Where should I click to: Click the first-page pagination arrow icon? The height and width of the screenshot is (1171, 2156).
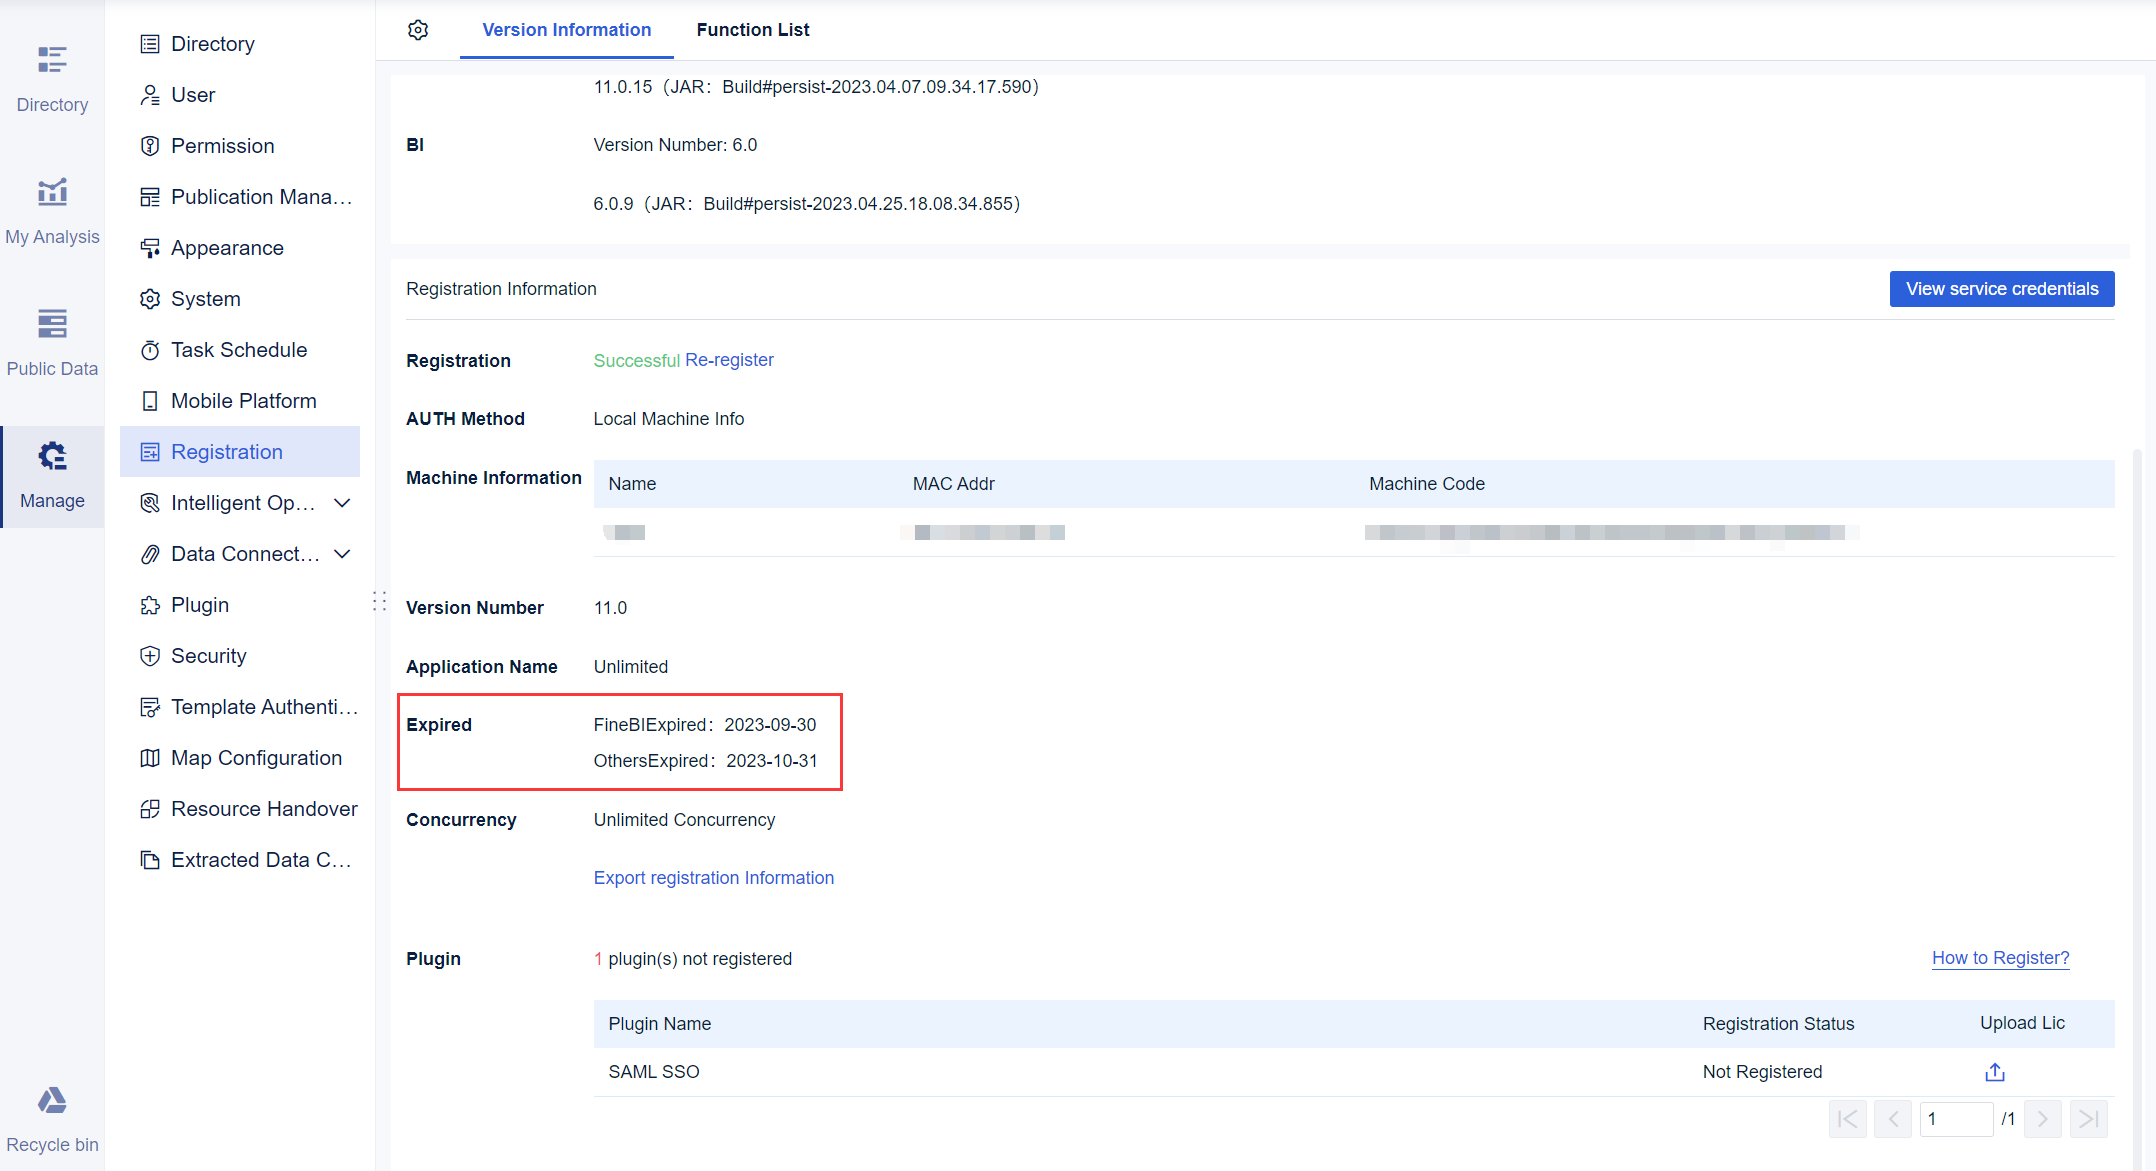pyautogui.click(x=1848, y=1119)
